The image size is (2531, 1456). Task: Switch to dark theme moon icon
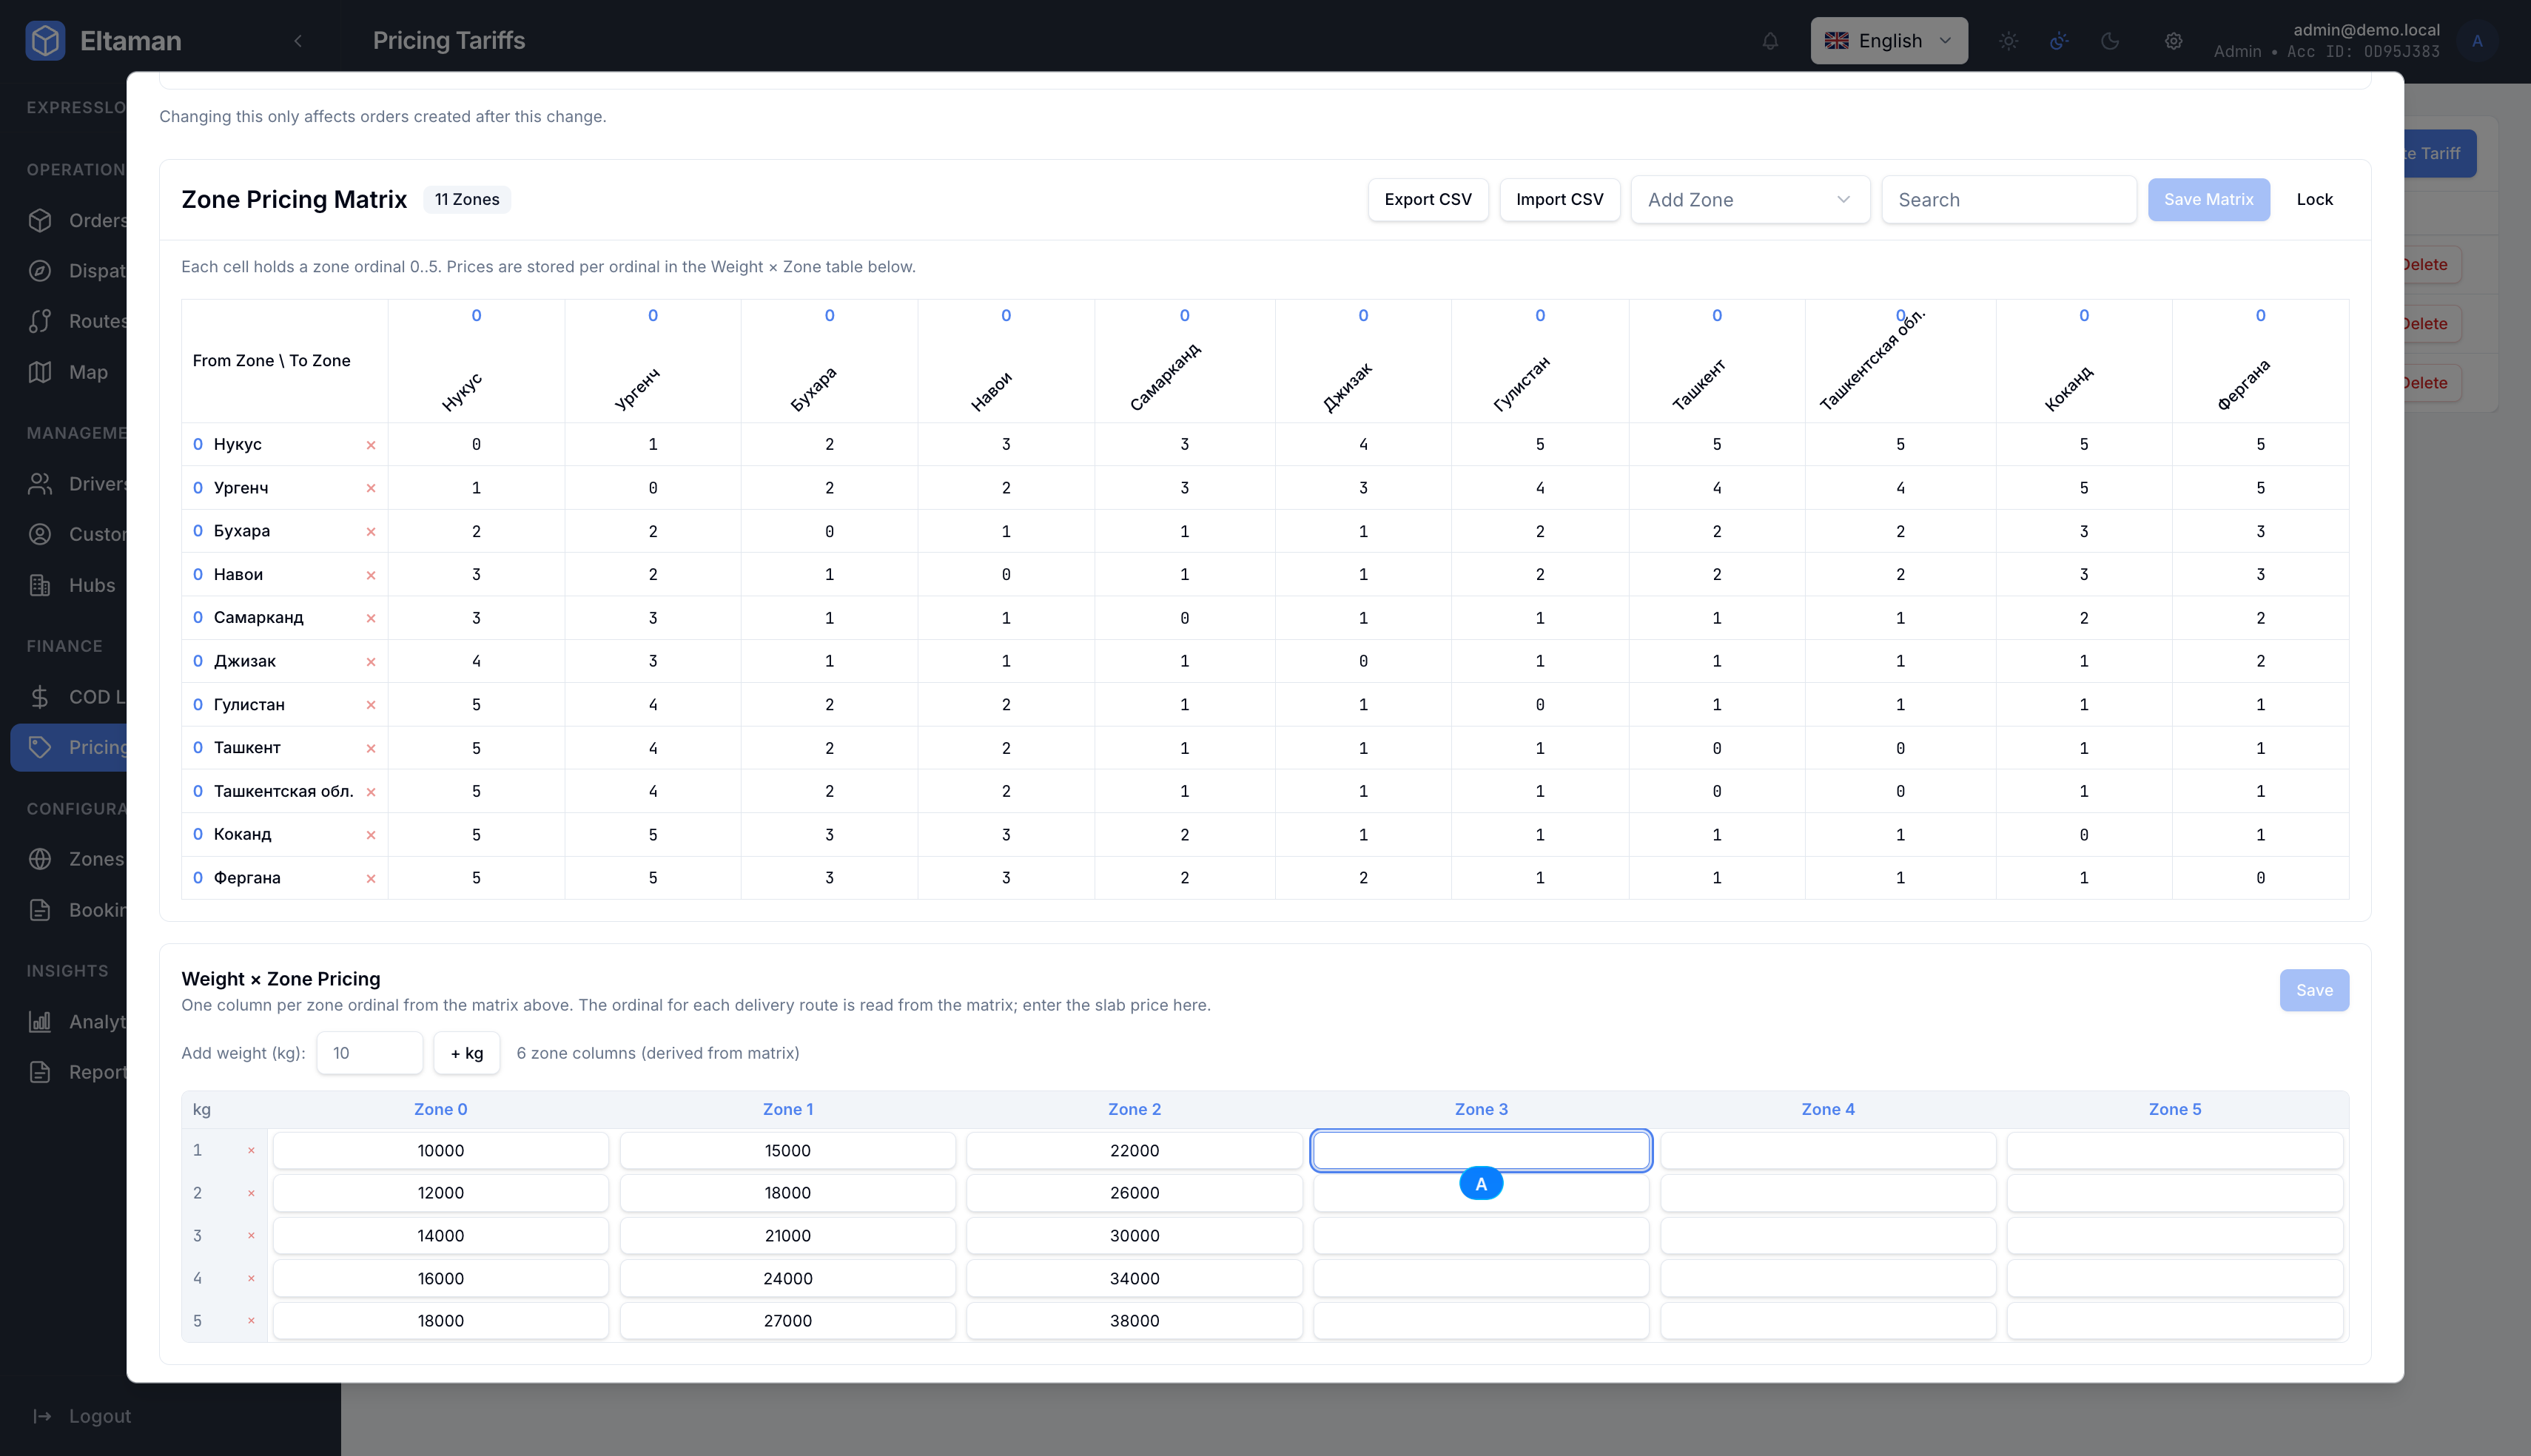tap(2110, 41)
